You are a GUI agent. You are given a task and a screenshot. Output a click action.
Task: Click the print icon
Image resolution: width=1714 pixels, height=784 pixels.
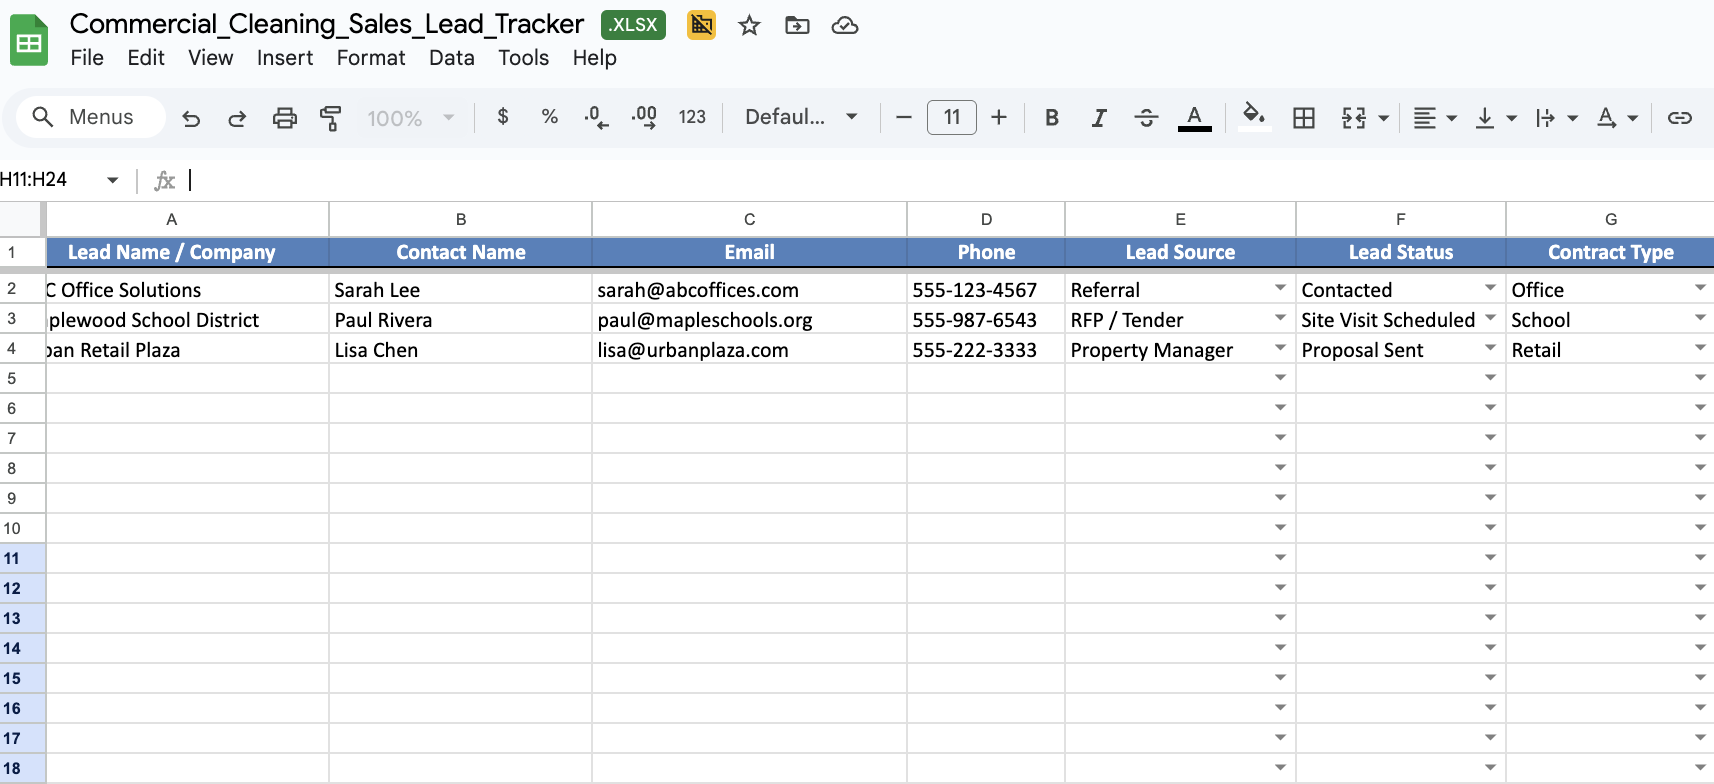pyautogui.click(x=285, y=118)
